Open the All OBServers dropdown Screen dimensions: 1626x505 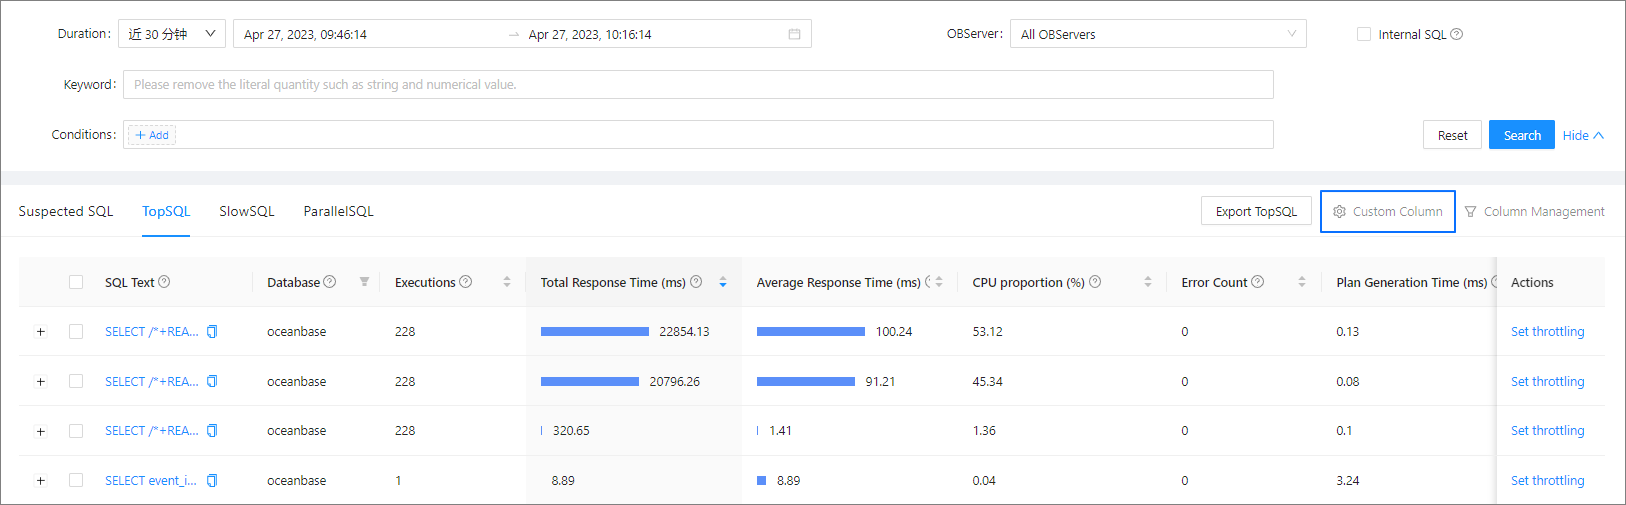point(1157,34)
